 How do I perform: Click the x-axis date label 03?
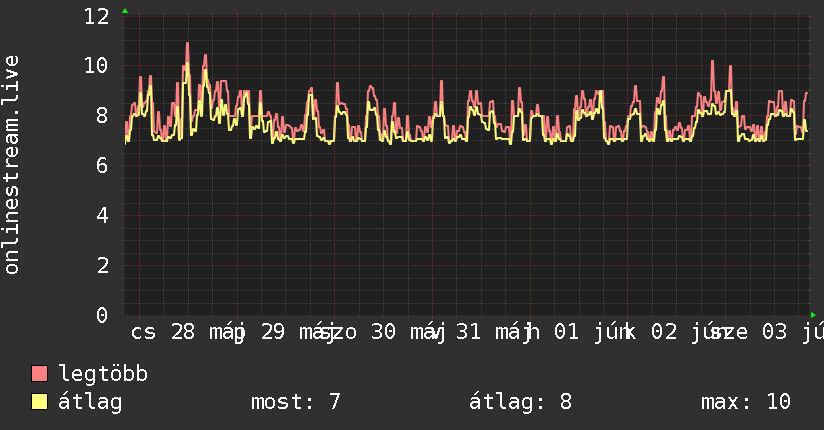coord(774,332)
